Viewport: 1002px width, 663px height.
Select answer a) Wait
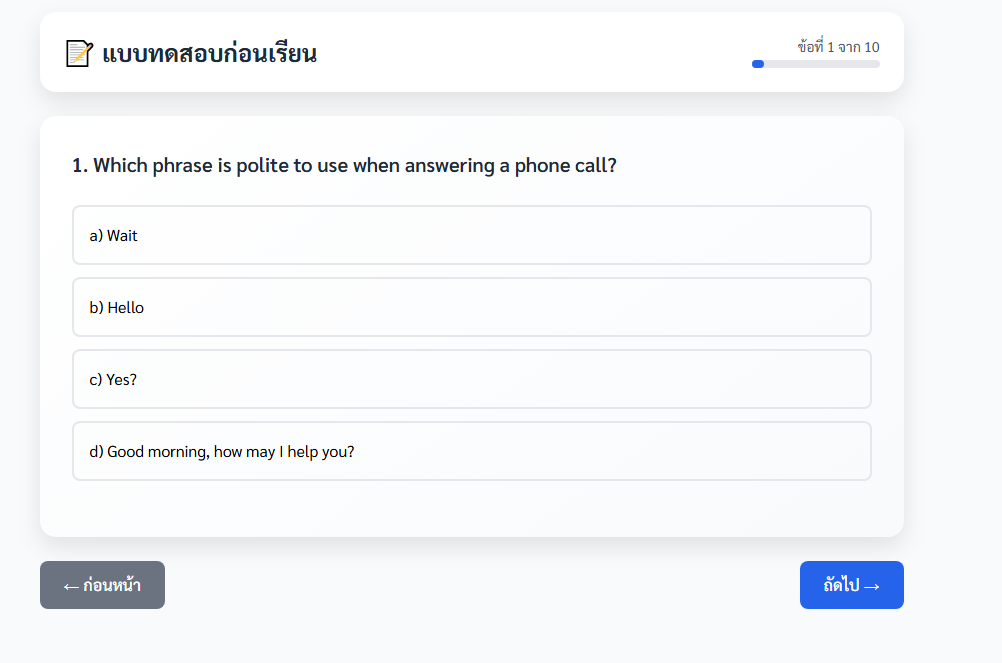point(472,235)
